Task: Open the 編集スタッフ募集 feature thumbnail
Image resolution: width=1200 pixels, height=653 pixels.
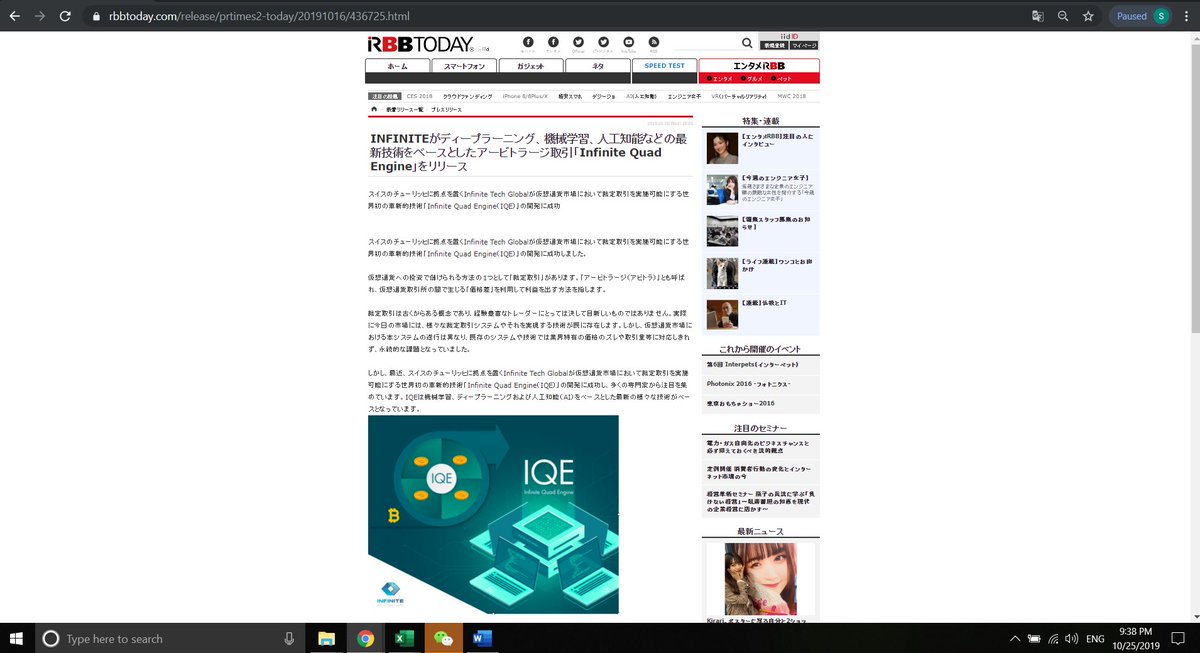Action: tap(722, 231)
